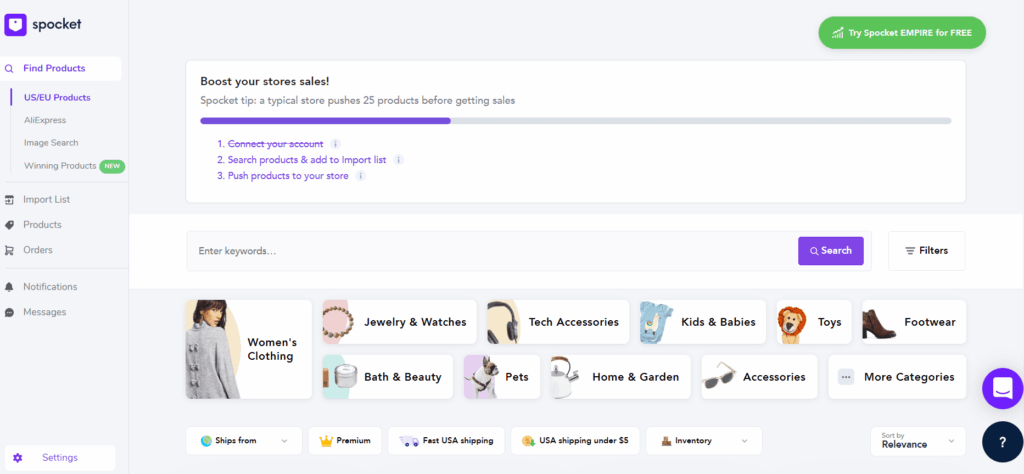
Task: Go to Import List page
Action: [x=46, y=200]
